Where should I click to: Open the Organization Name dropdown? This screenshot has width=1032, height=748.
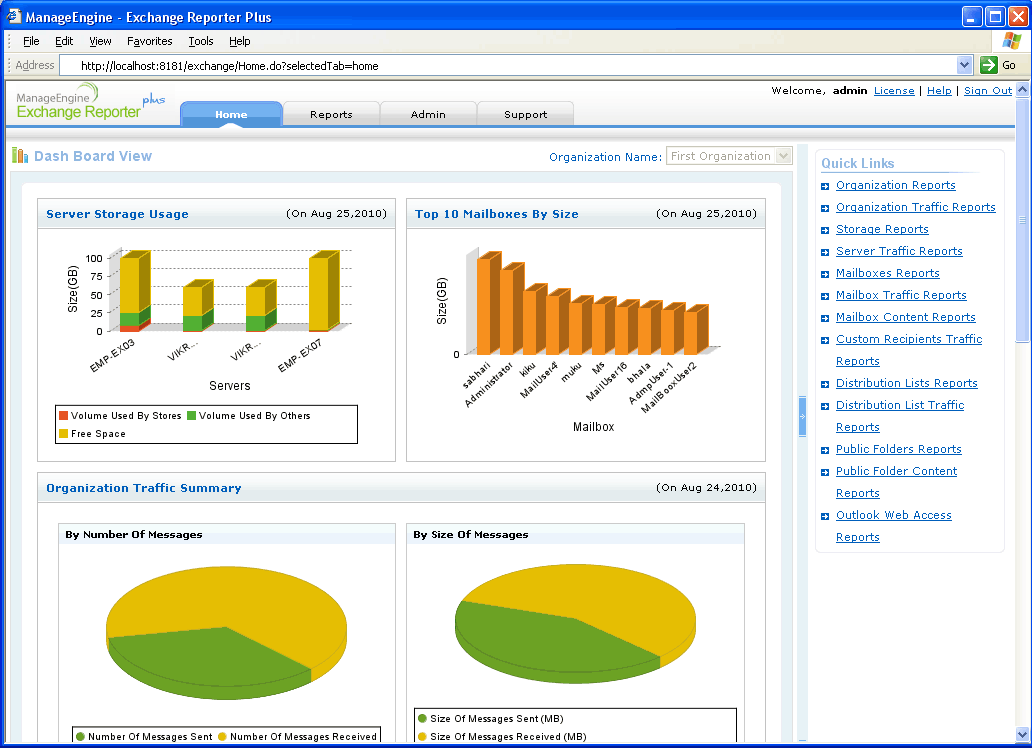(x=729, y=156)
